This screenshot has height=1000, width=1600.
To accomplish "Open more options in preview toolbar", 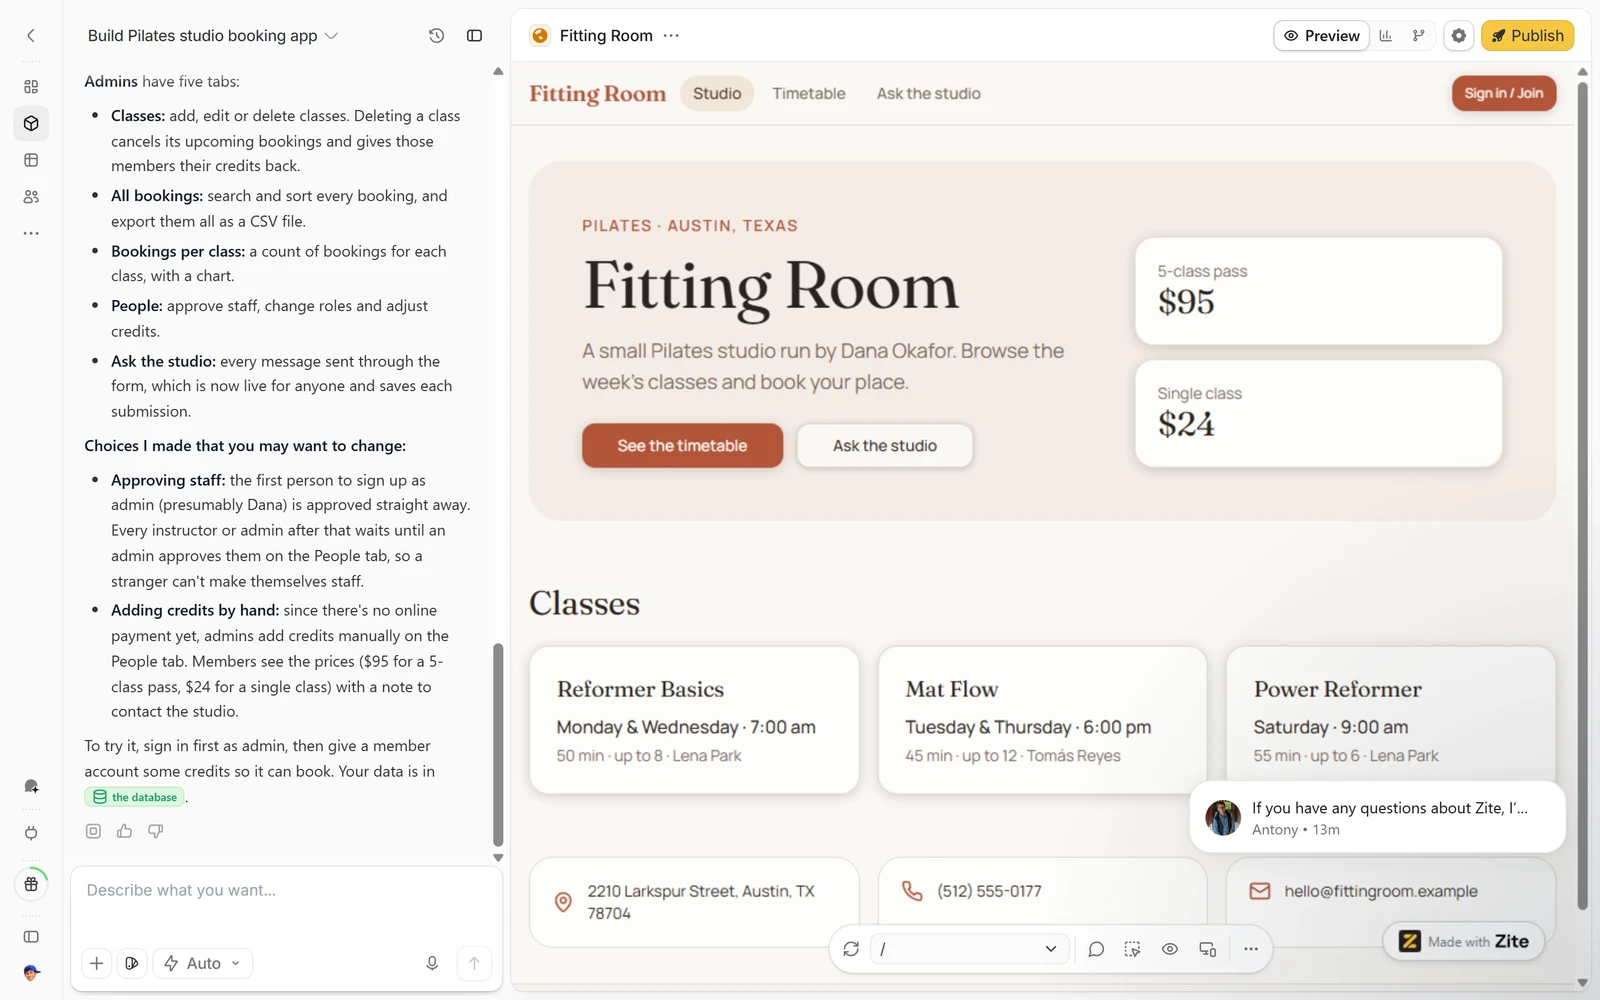I will point(1250,949).
